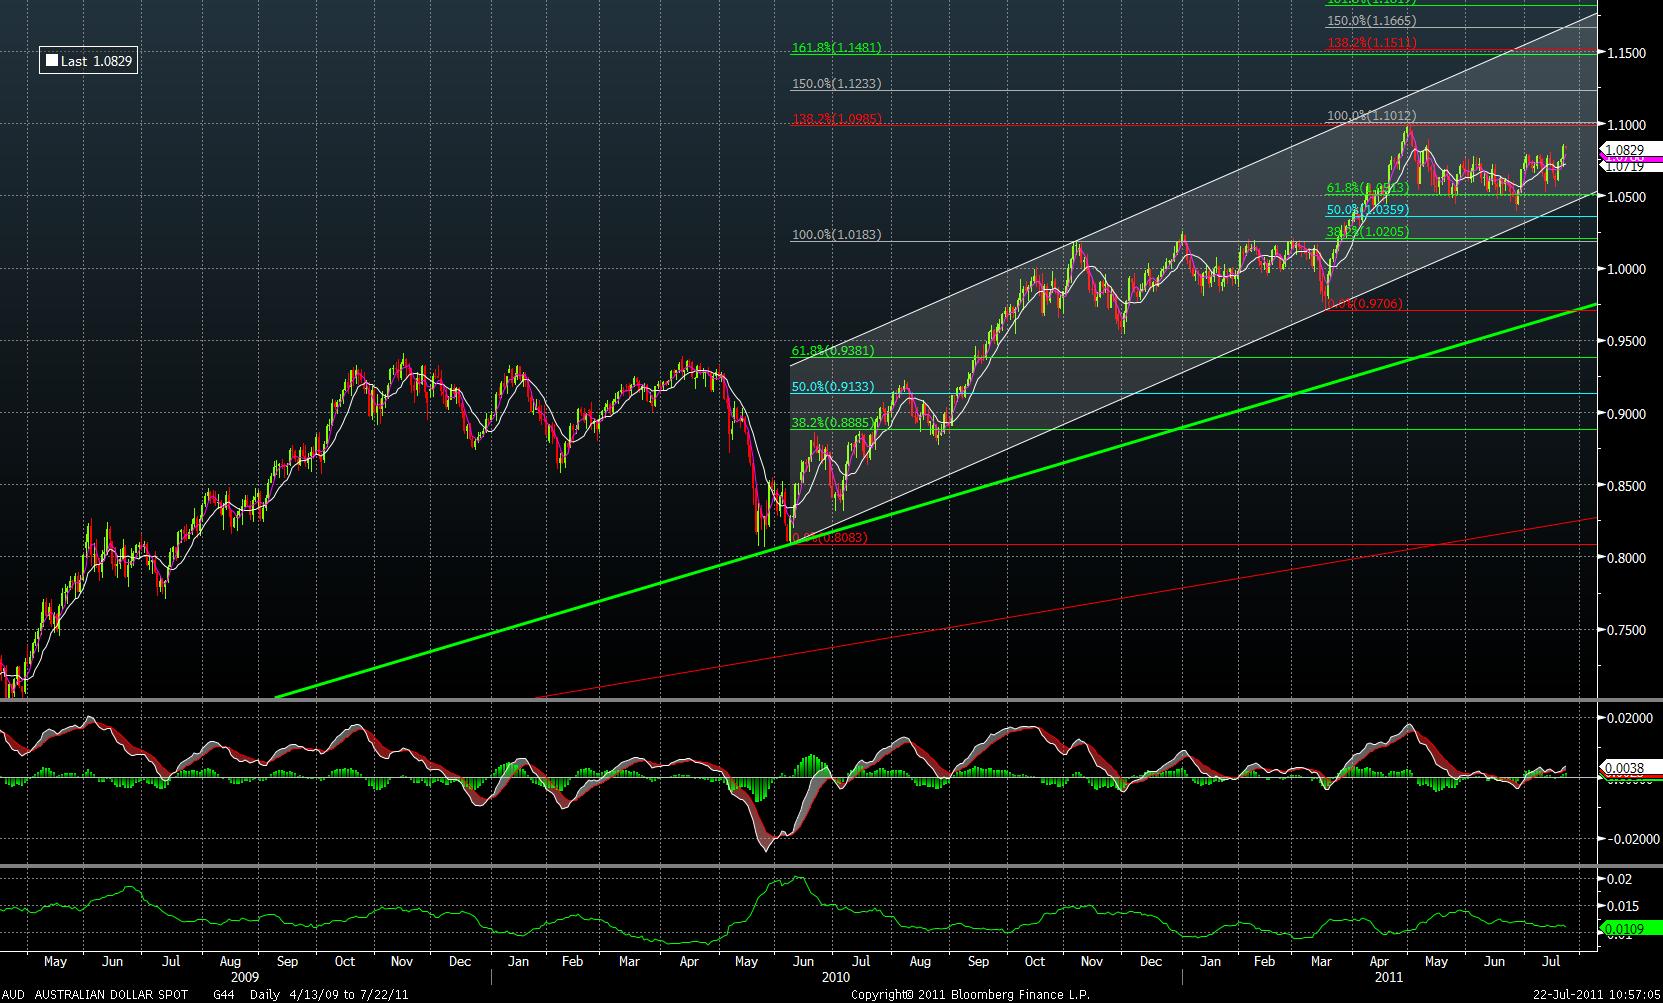Select the 161.8%(1.1481) Fibonacci label
1663x1003 pixels.
pos(836,48)
